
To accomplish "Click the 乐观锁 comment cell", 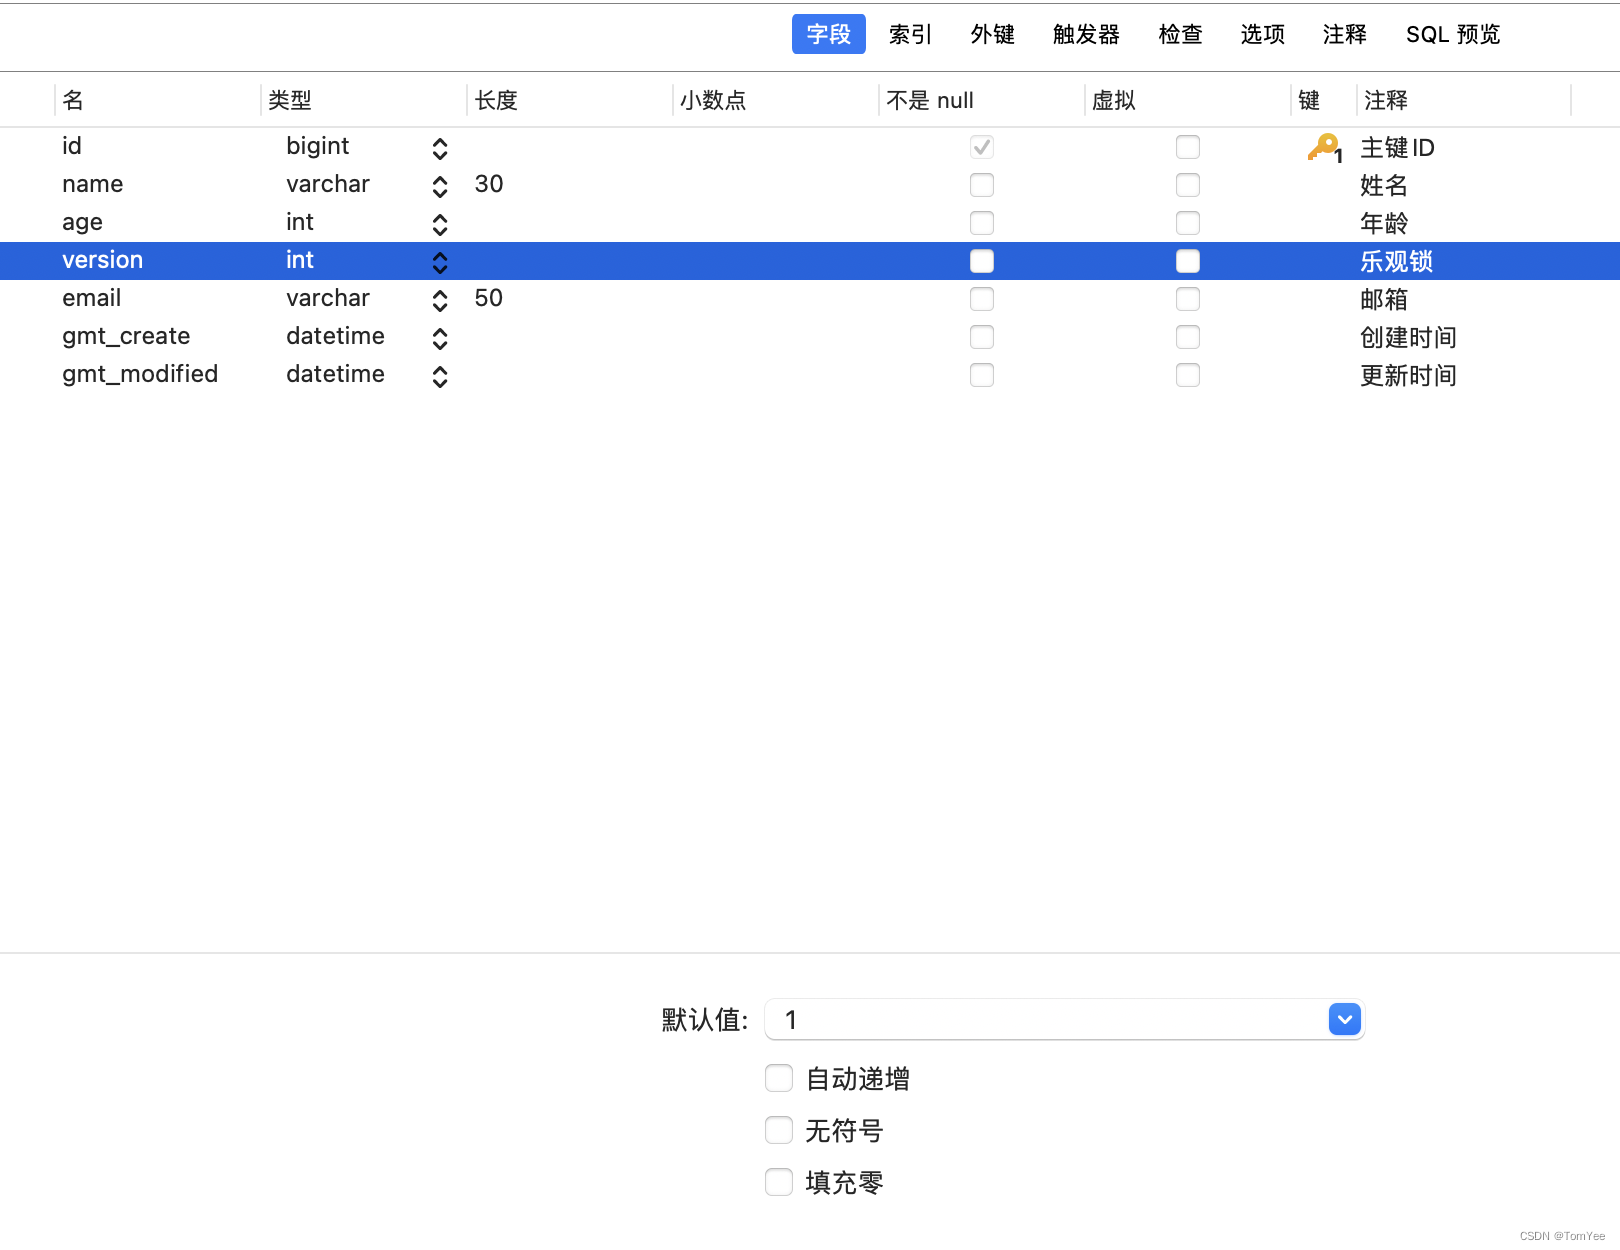I will (1396, 262).
